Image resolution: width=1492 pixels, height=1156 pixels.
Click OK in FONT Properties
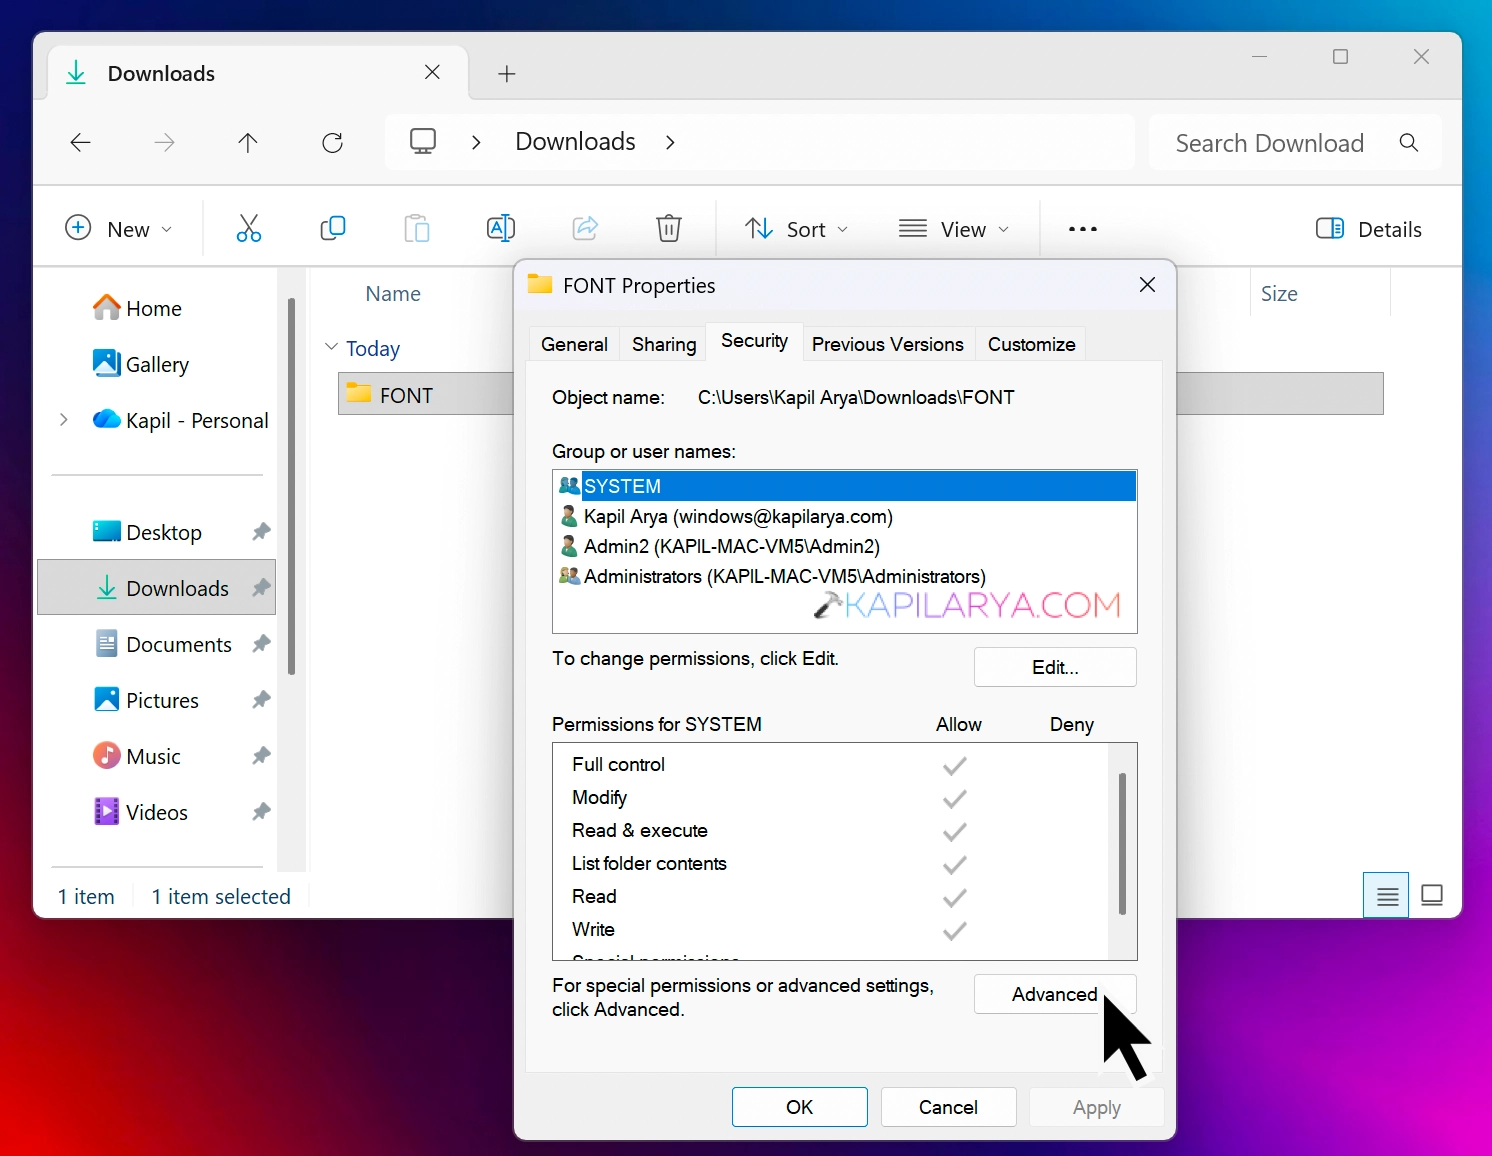point(800,1107)
